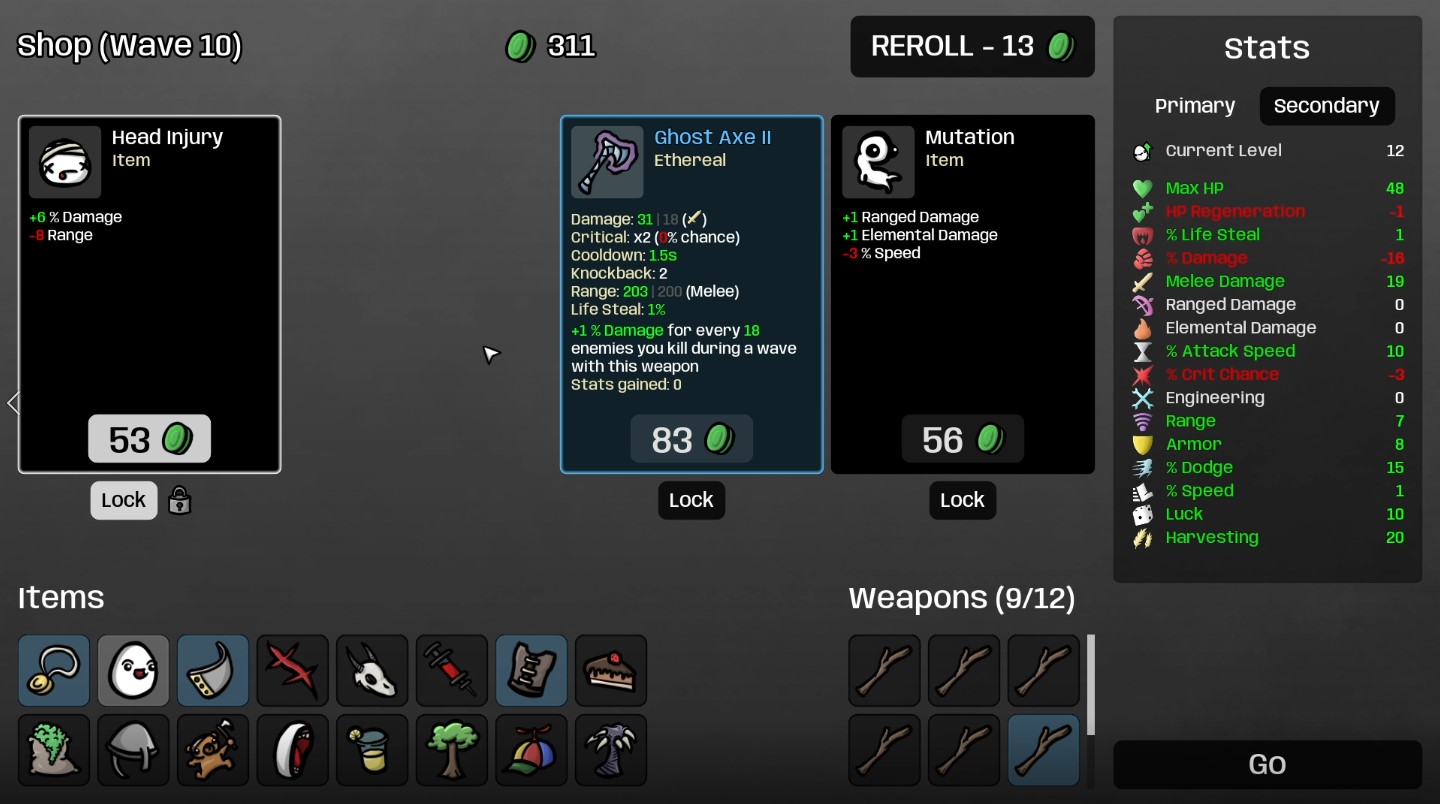Image resolution: width=1440 pixels, height=804 pixels.
Task: Select the highlighted blue stick weapon
Action: click(x=1044, y=750)
